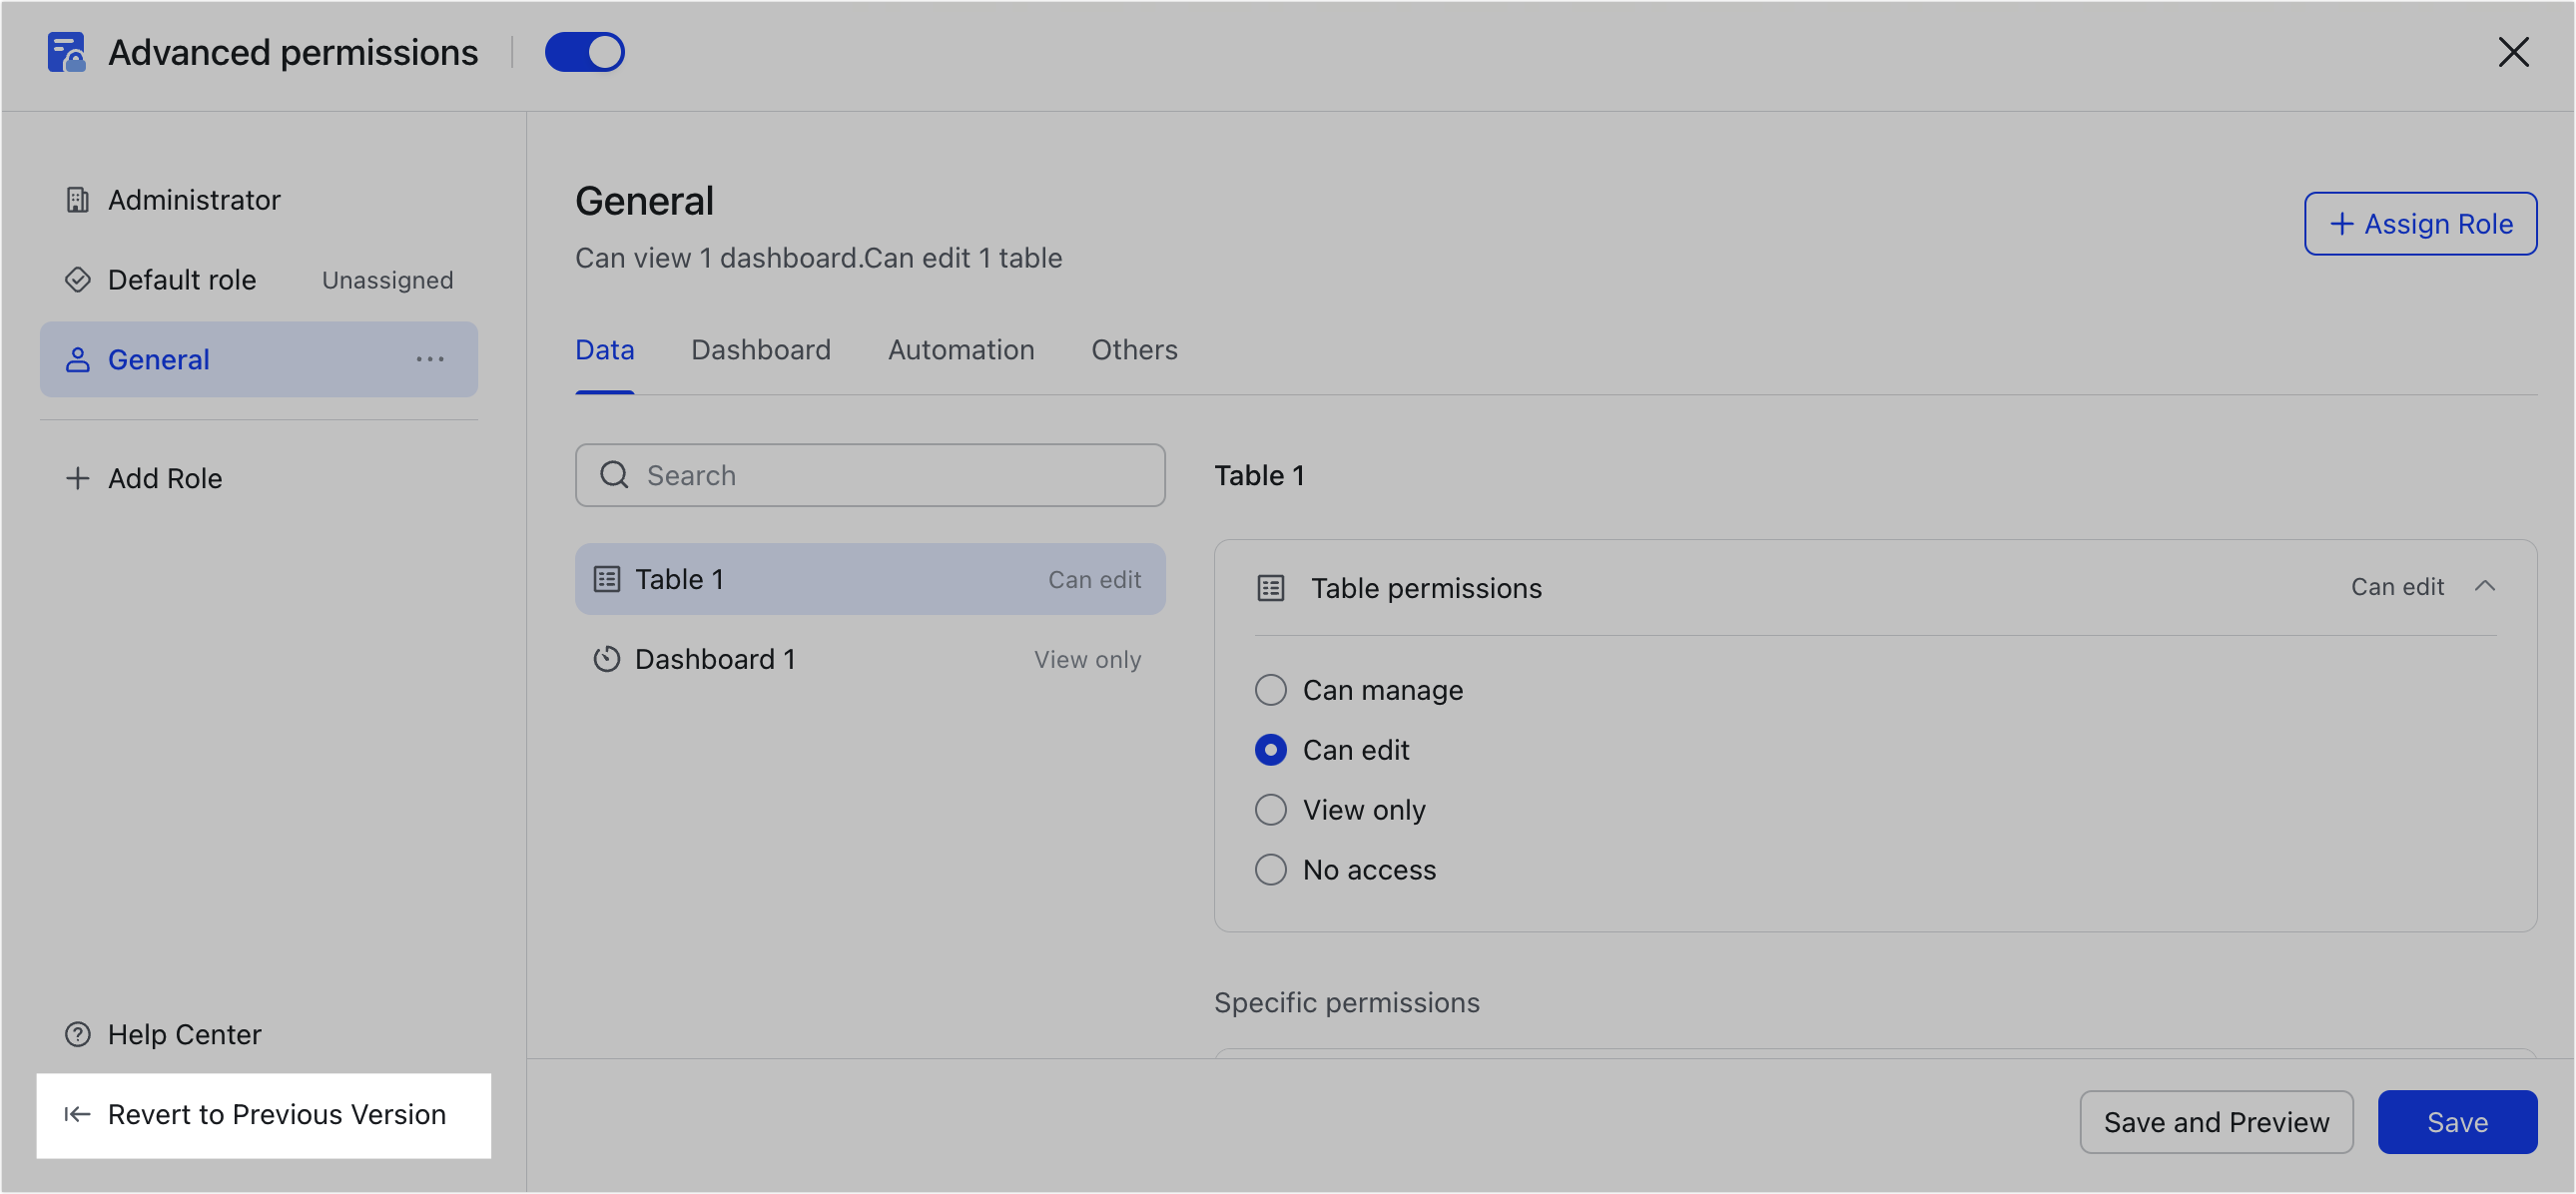Select the No access radio button

pos(1270,869)
